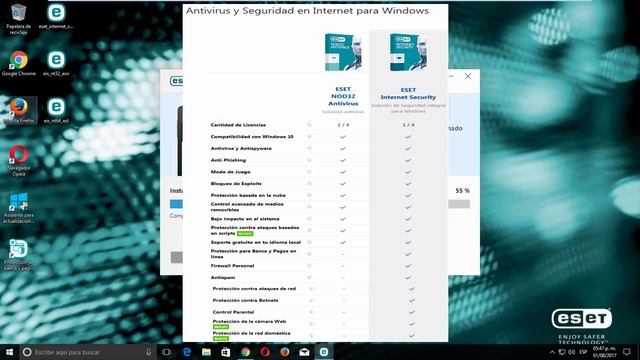The height and width of the screenshot is (360, 640).
Task: Open the Windows Start menu
Action: coord(9,352)
